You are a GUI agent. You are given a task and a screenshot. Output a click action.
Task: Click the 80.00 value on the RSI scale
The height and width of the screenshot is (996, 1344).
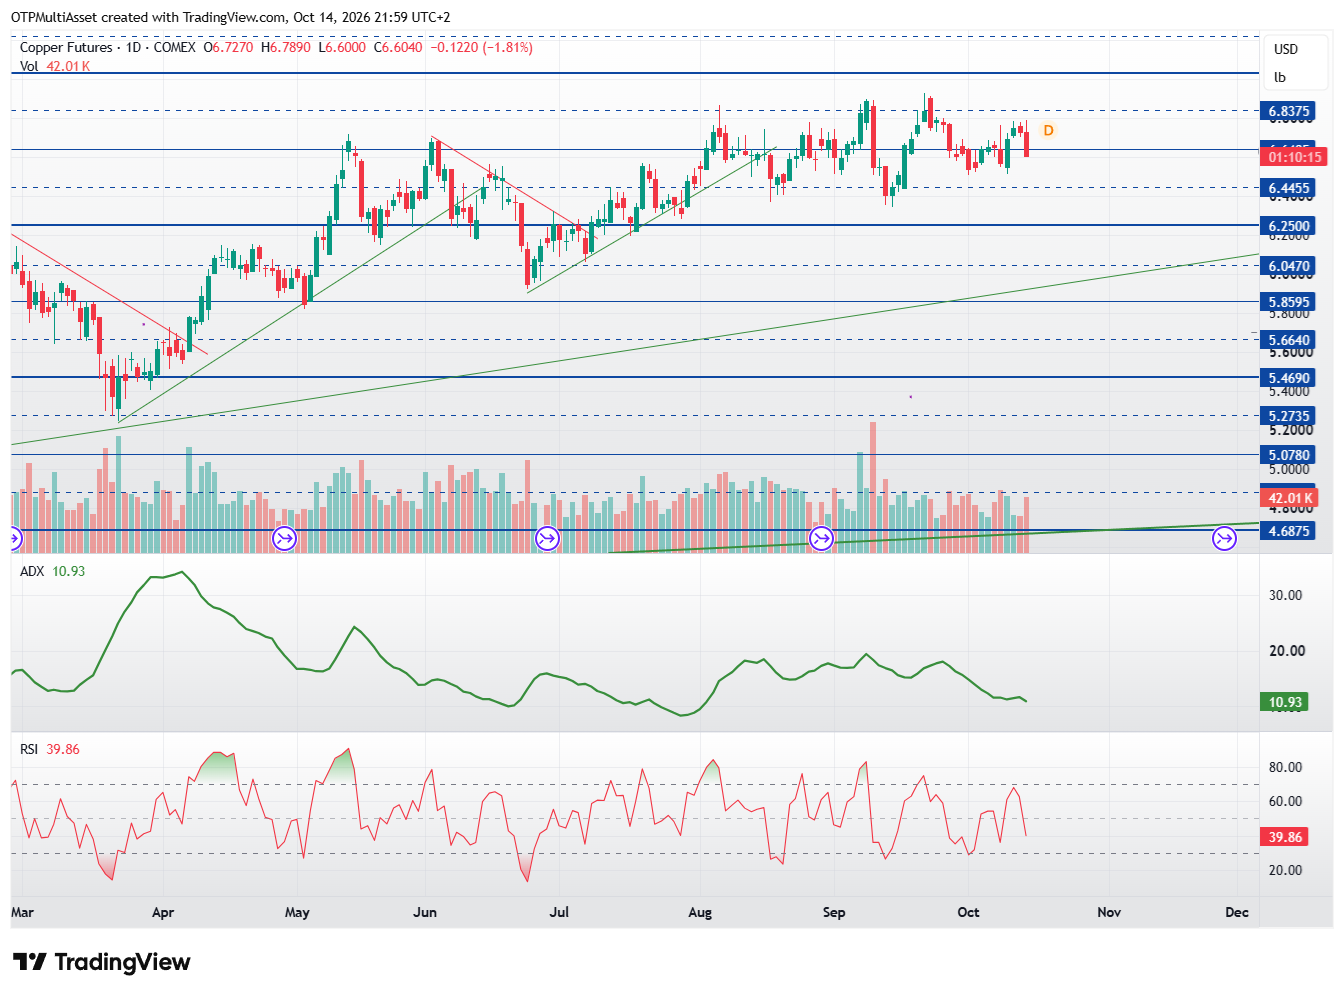click(x=1286, y=767)
